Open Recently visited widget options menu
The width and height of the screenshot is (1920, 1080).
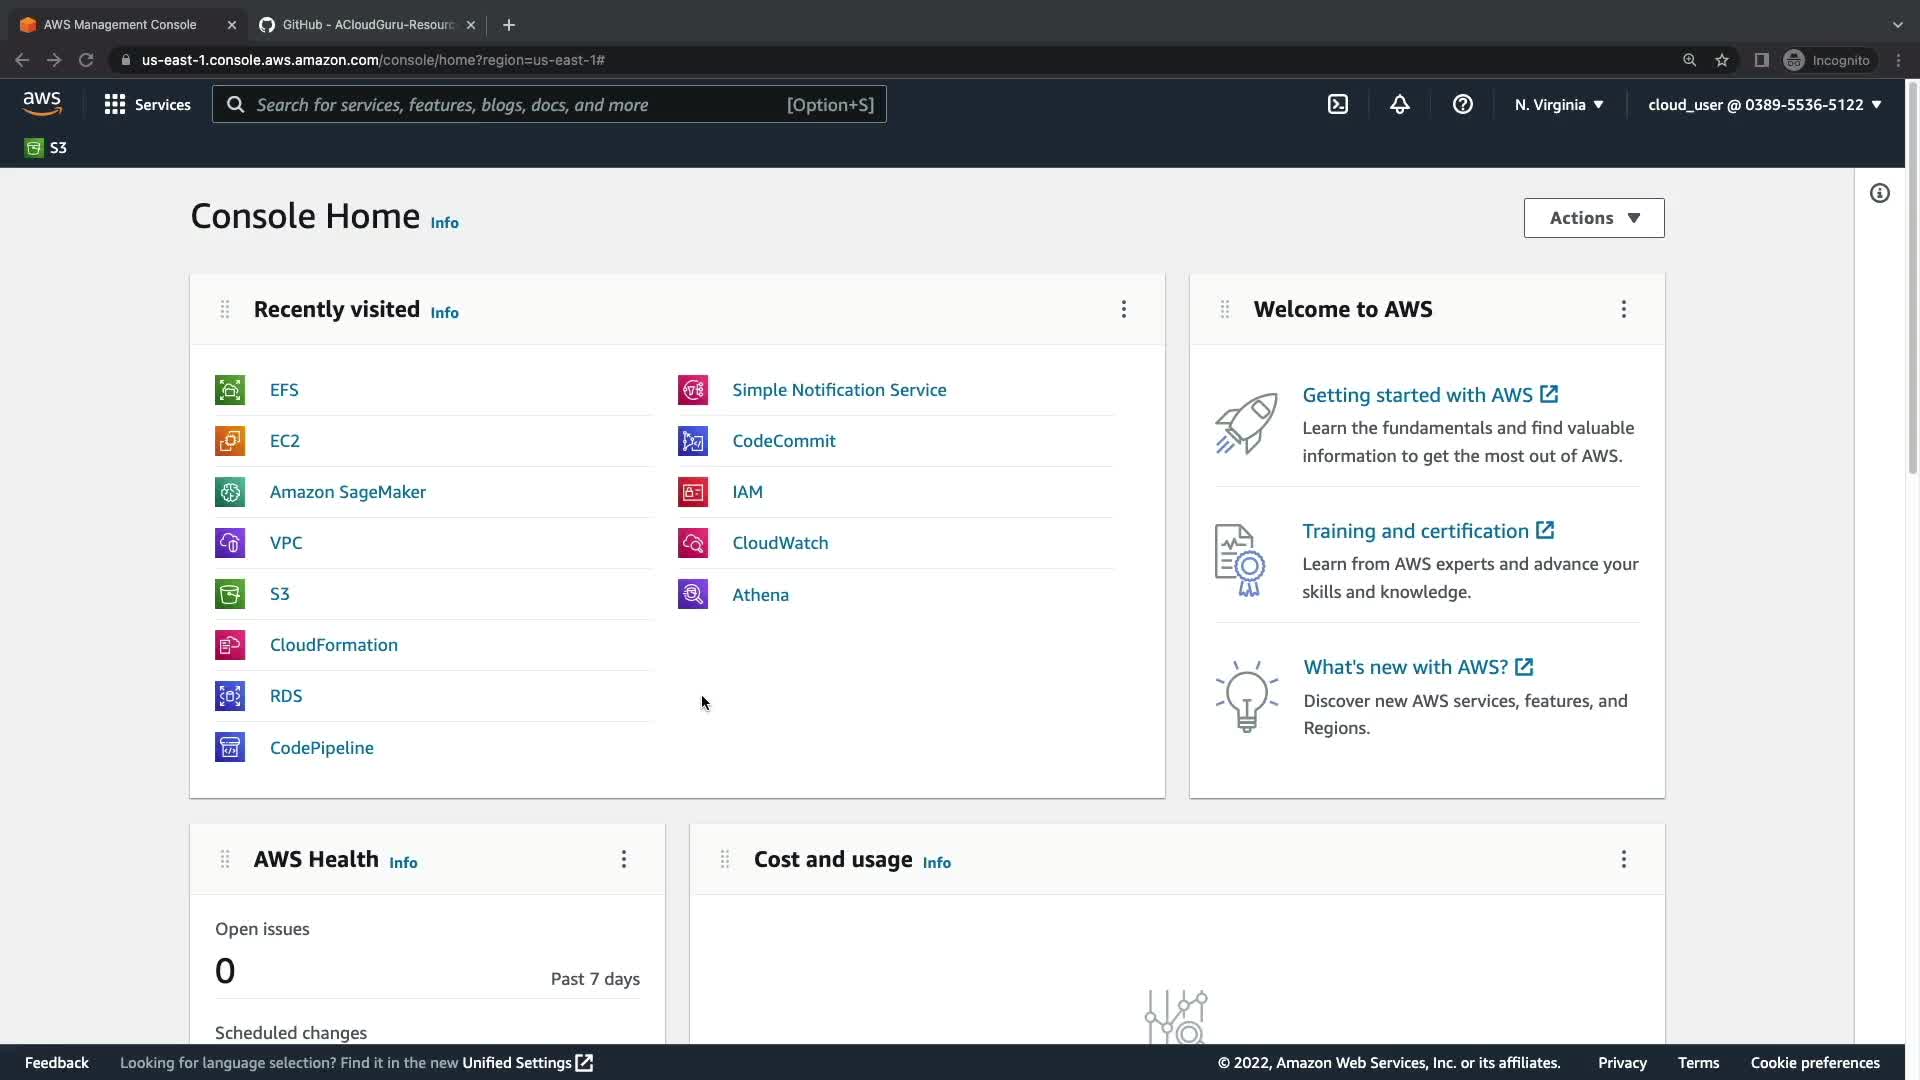click(x=1124, y=309)
